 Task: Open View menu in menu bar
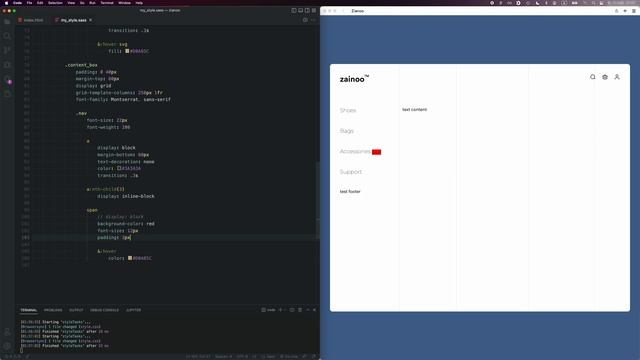[x=71, y=3]
